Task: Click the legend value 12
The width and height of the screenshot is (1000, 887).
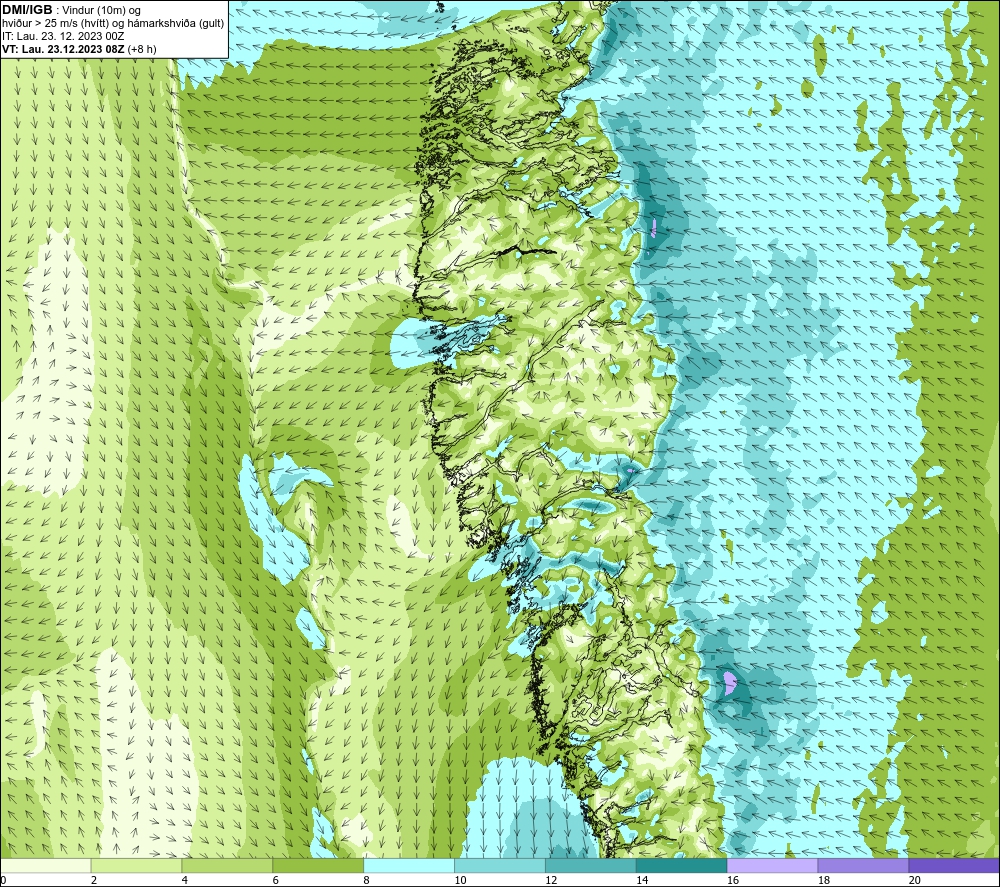Action: point(551,880)
